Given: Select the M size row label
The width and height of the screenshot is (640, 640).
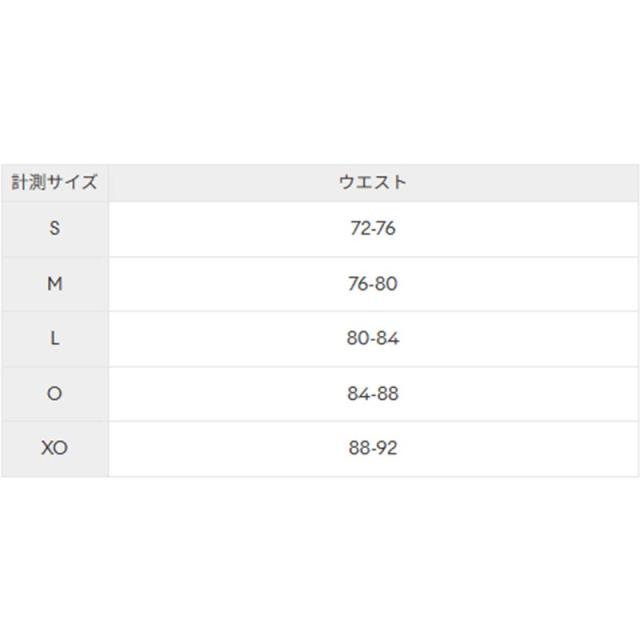Looking at the screenshot, I should point(55,284).
